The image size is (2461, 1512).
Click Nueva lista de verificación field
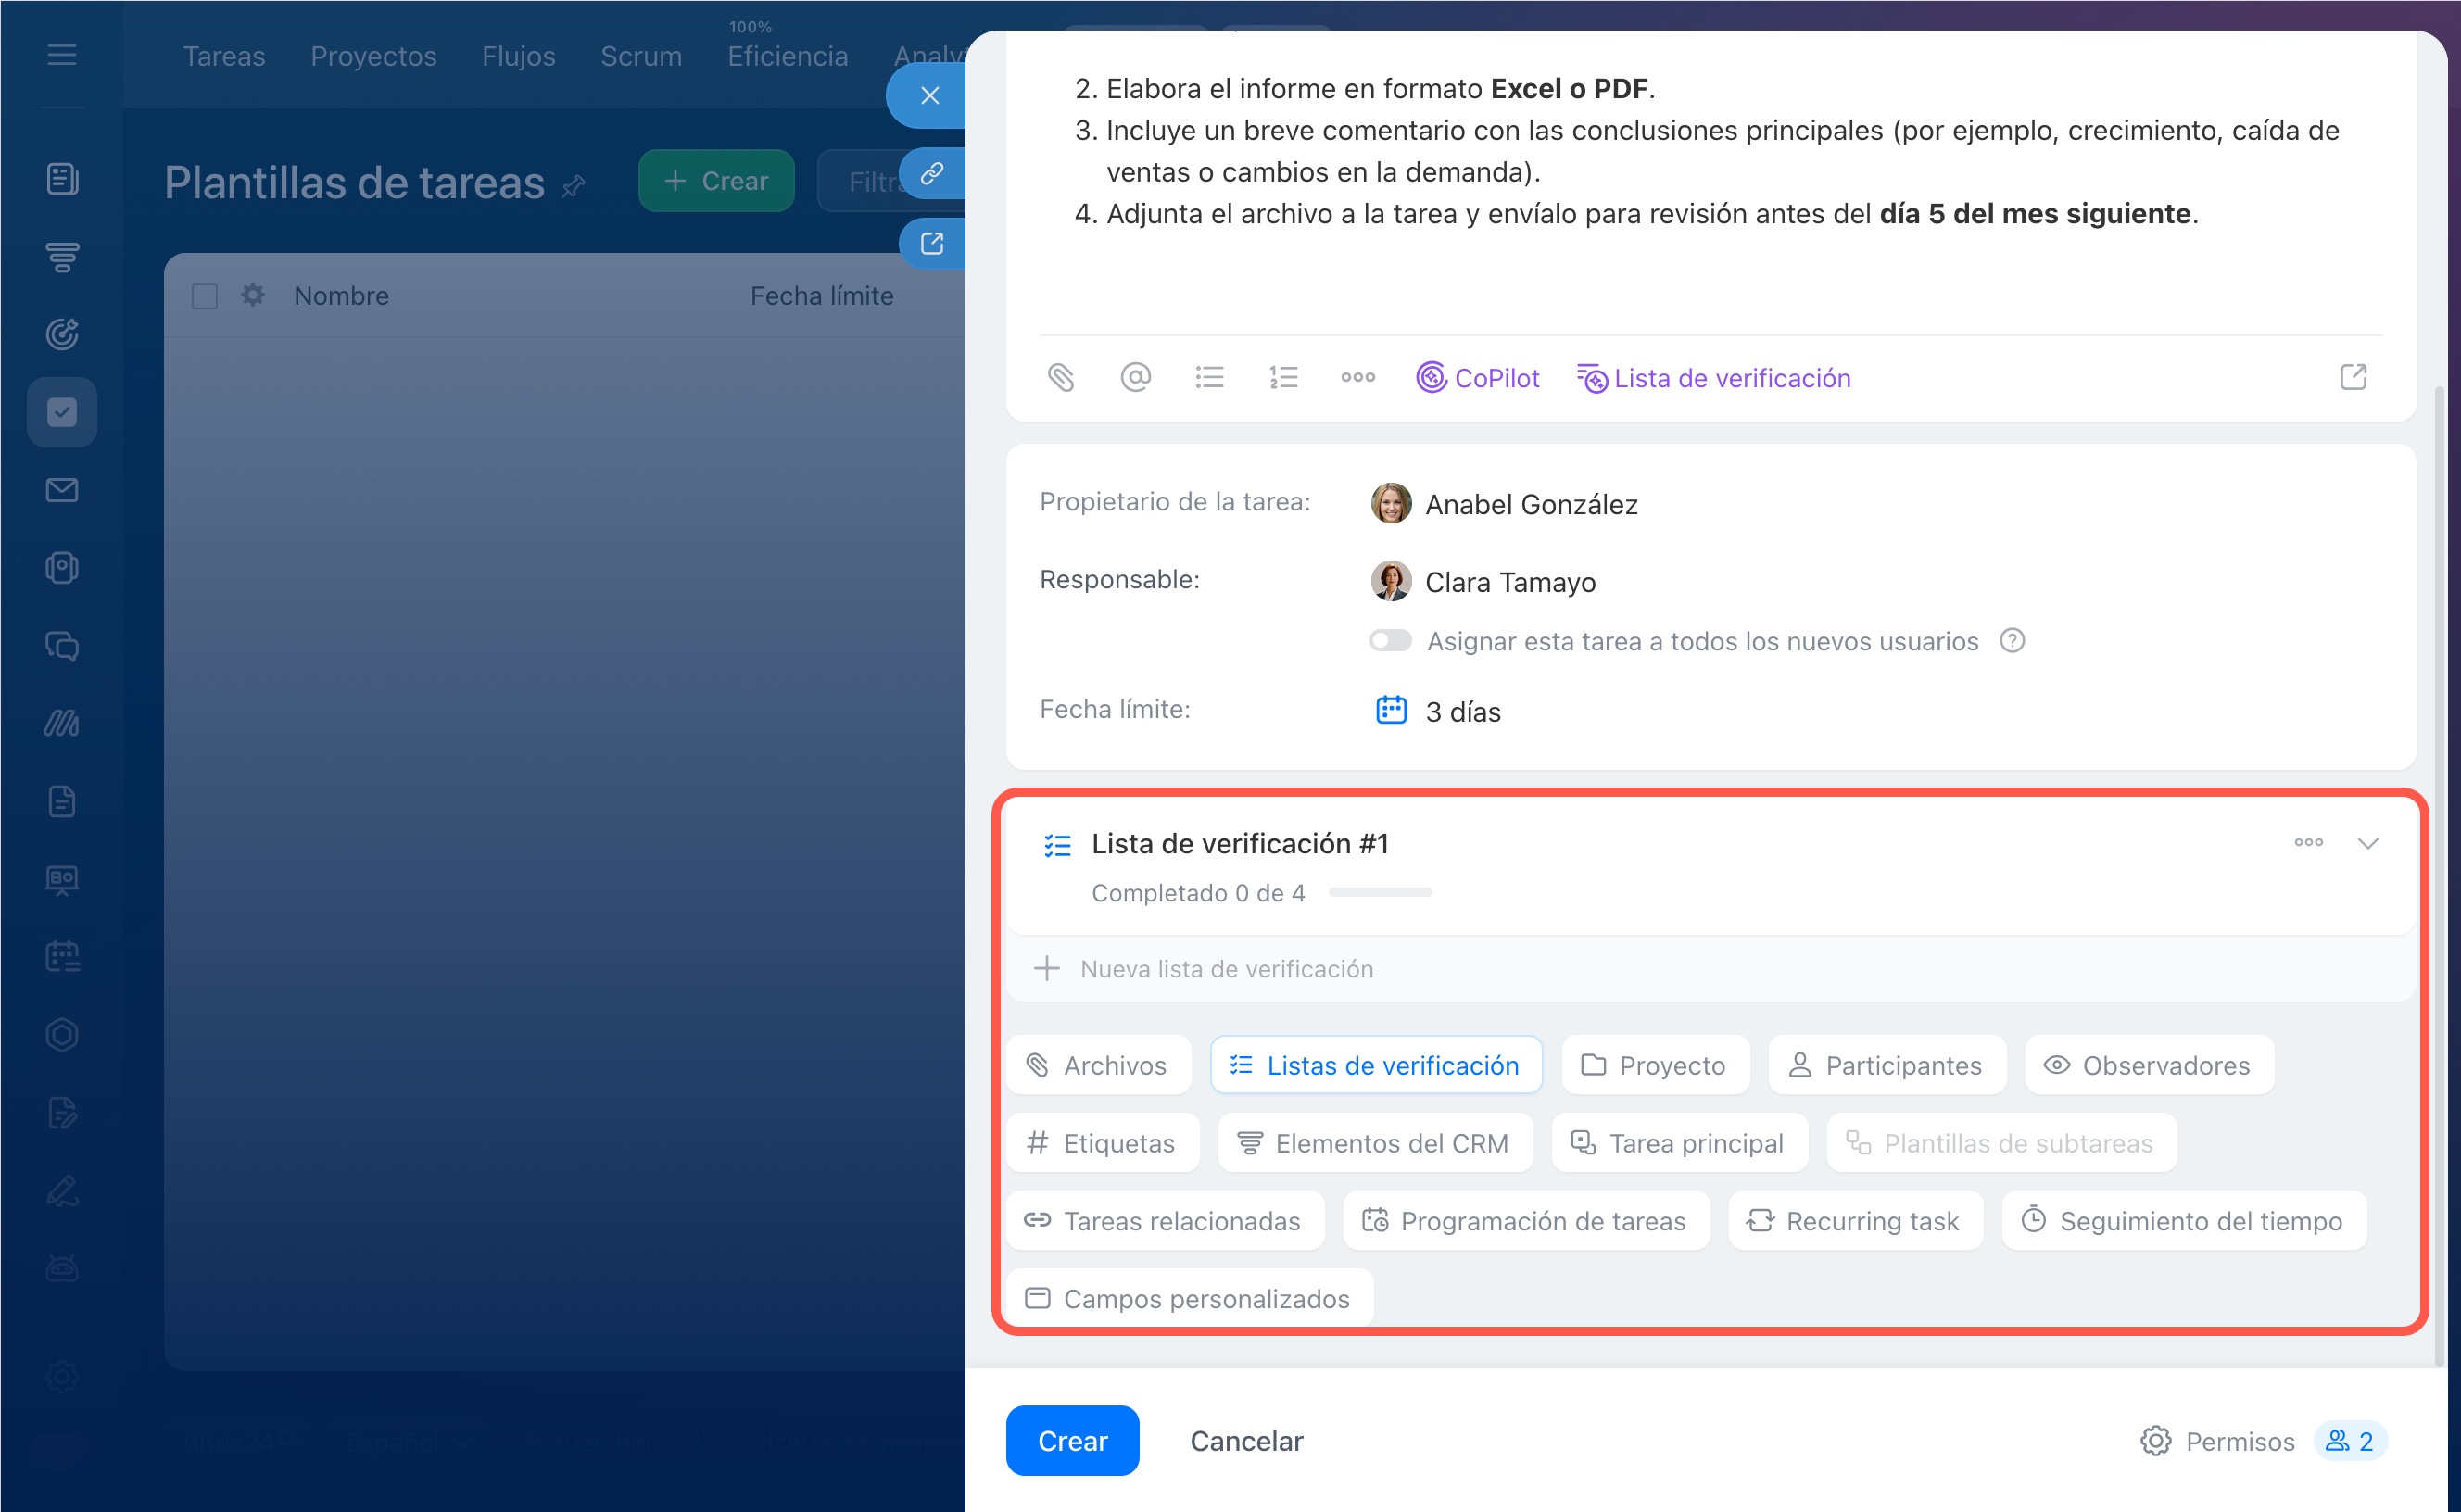tap(1226, 969)
